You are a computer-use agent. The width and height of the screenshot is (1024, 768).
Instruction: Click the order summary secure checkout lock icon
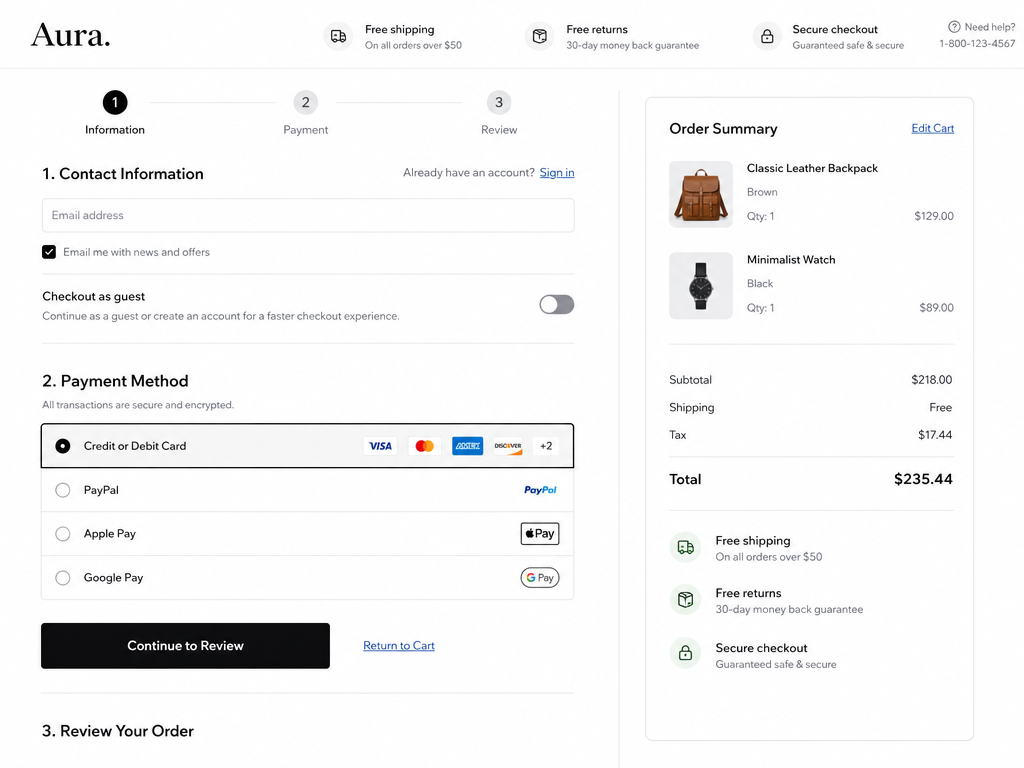(x=685, y=652)
